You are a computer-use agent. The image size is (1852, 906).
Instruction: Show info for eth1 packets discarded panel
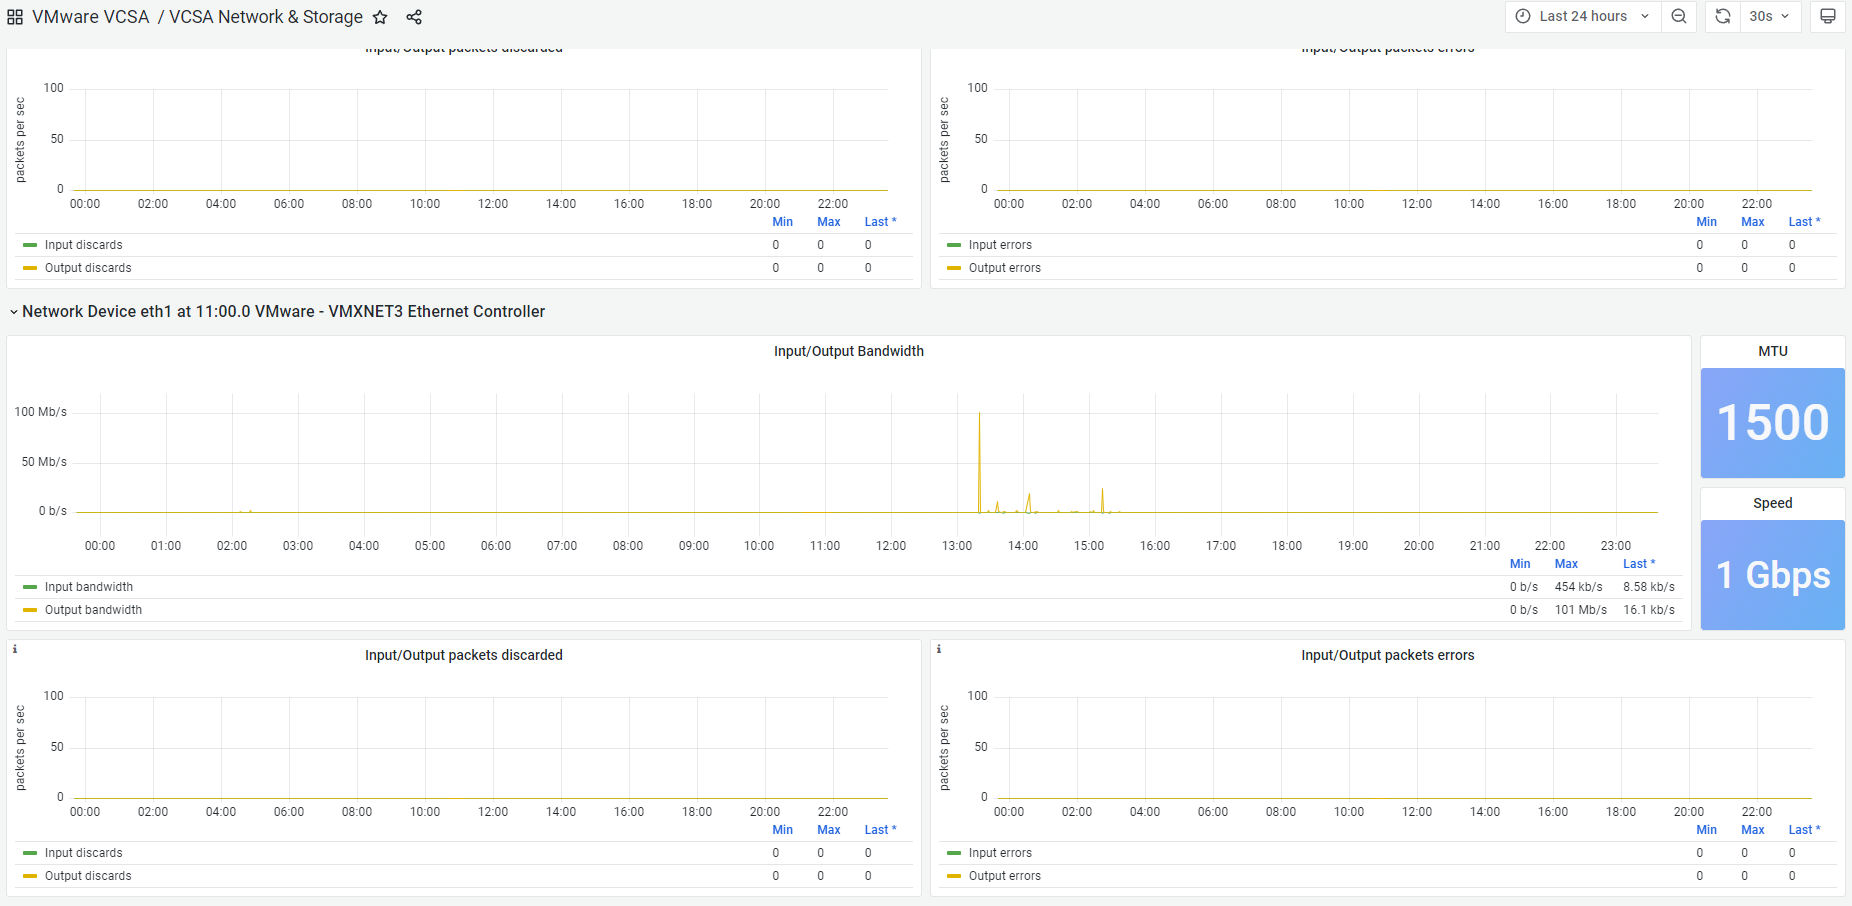click(x=15, y=649)
